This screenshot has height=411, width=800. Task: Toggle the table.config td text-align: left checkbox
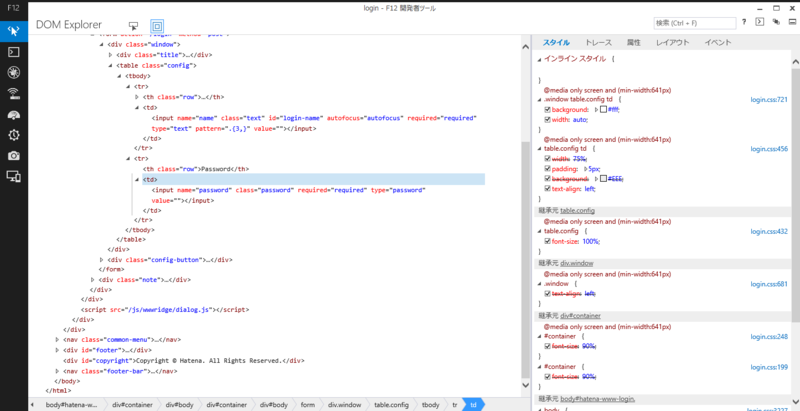(x=547, y=189)
